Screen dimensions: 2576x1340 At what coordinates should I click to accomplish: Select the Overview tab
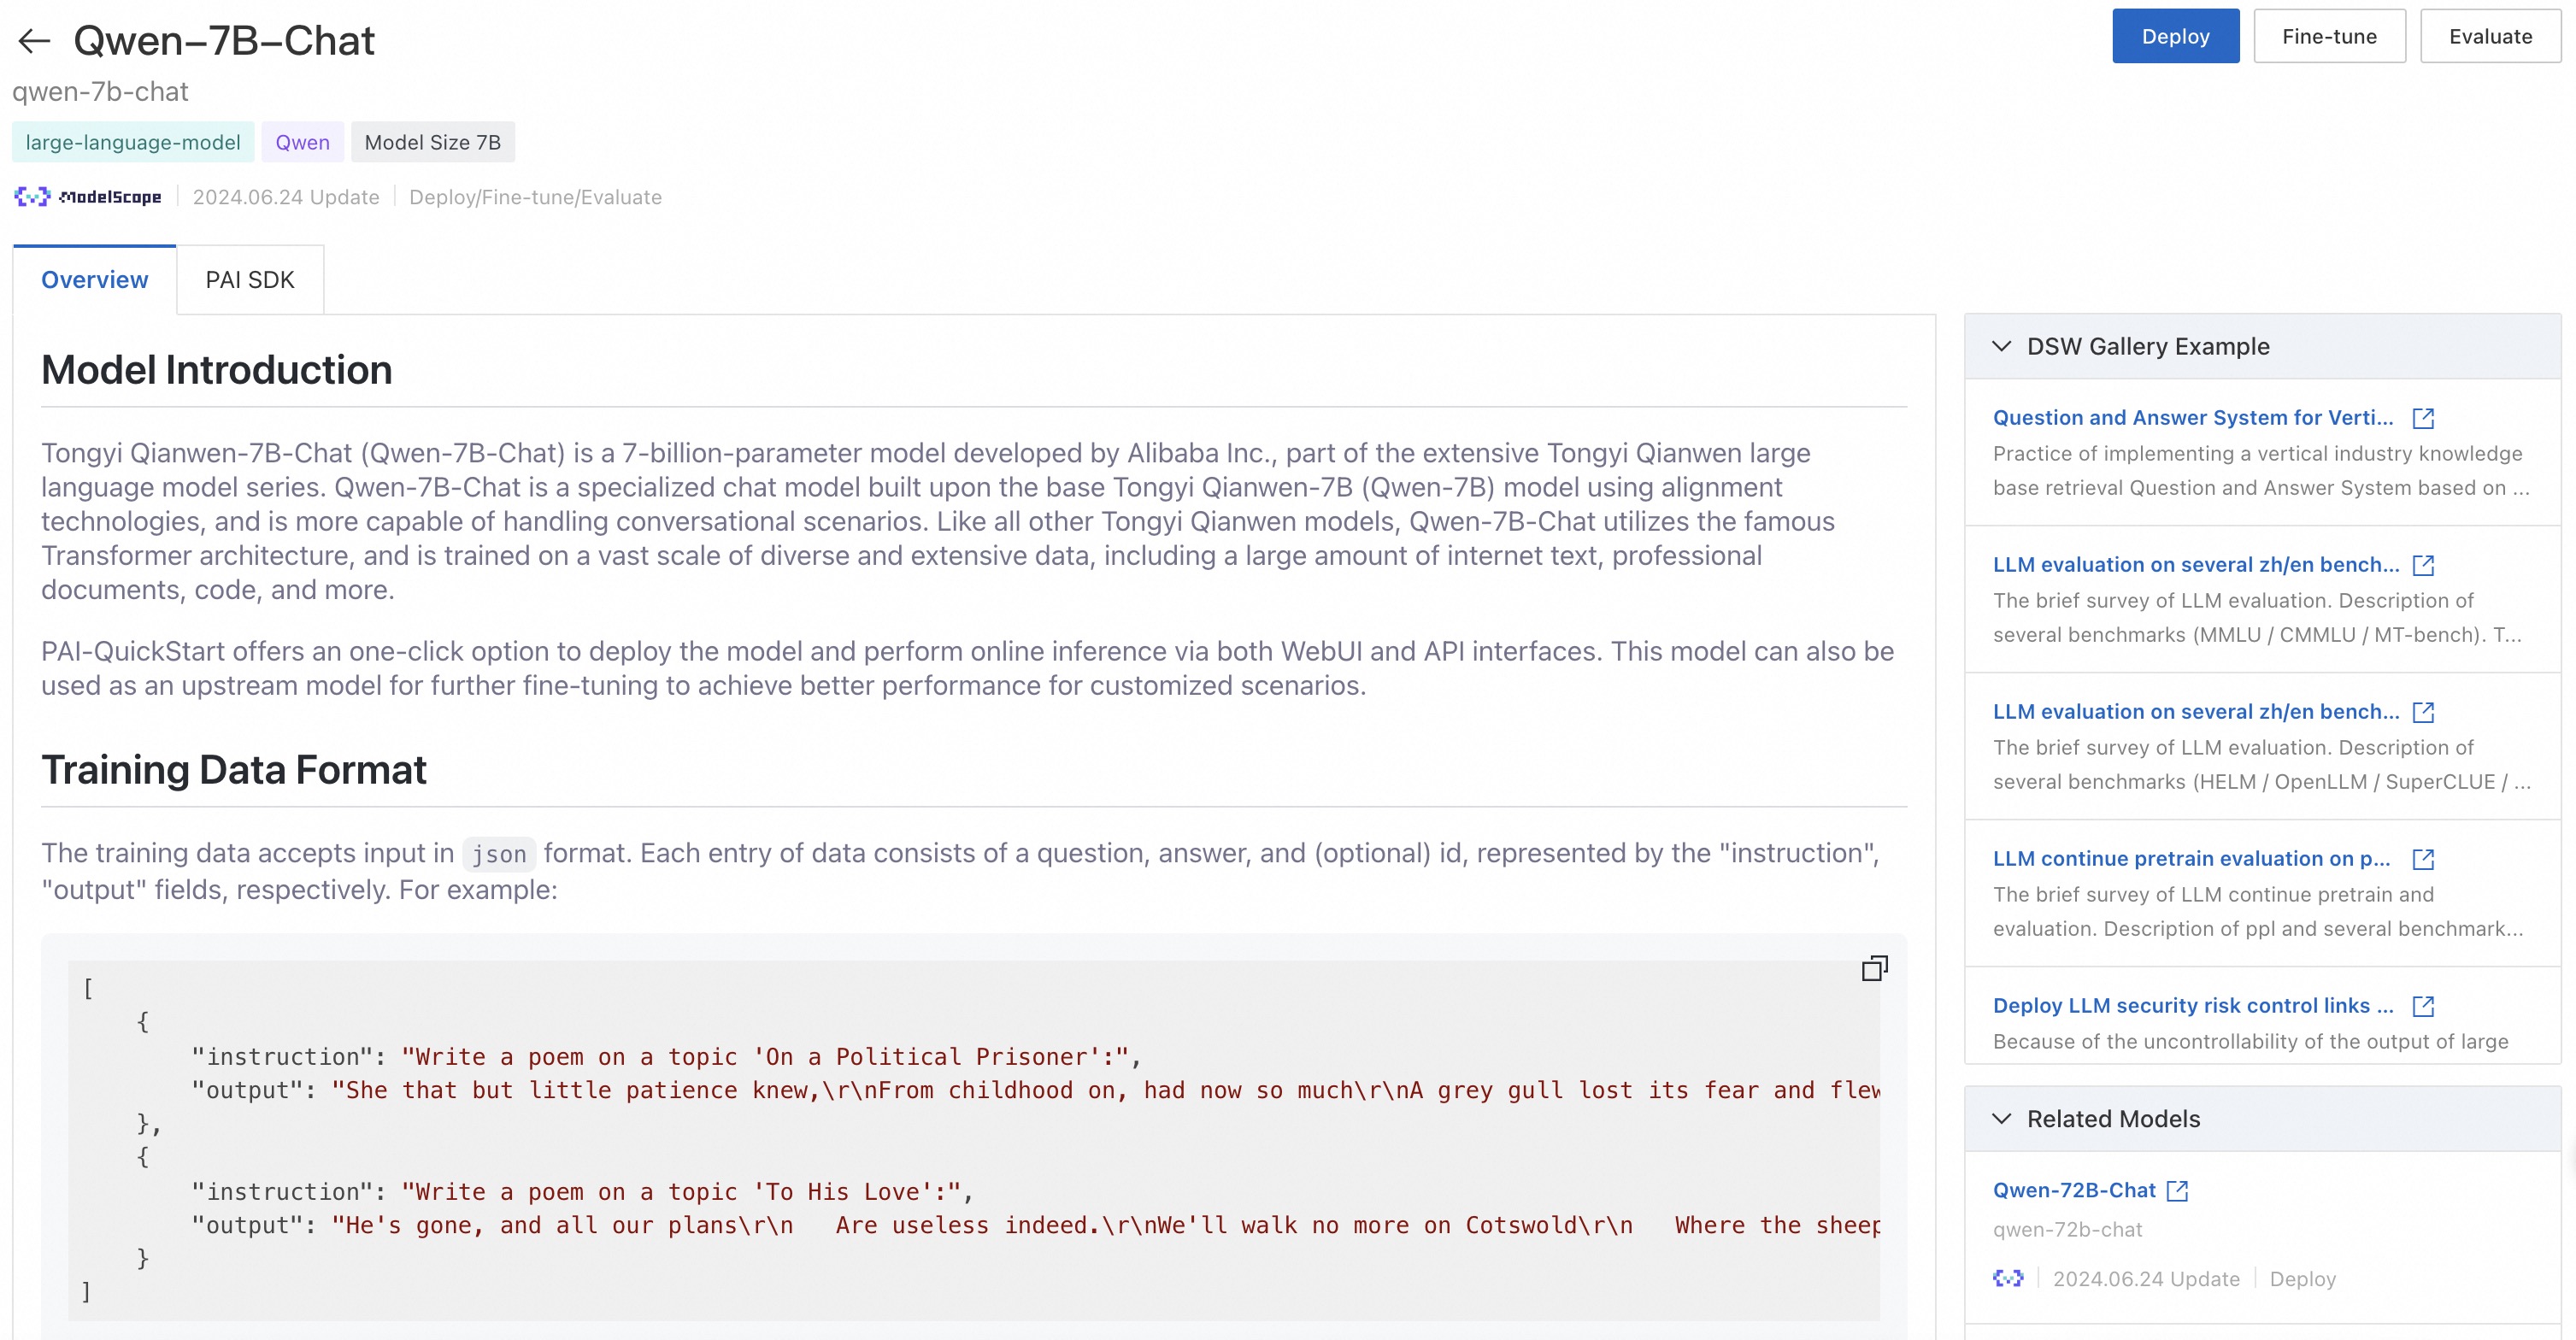(94, 280)
